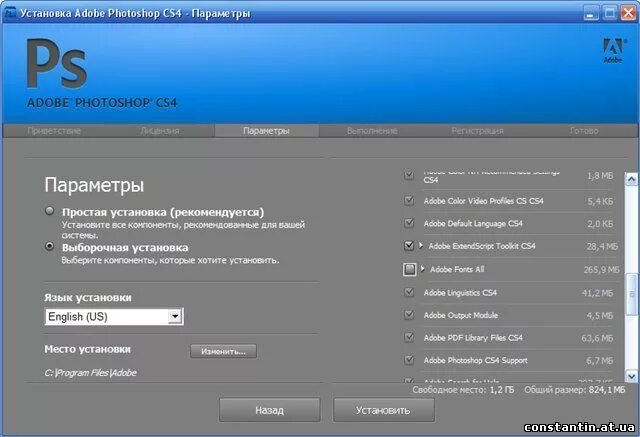
Task: Check the Adobe Fonts All checkbox
Action: coord(409,269)
